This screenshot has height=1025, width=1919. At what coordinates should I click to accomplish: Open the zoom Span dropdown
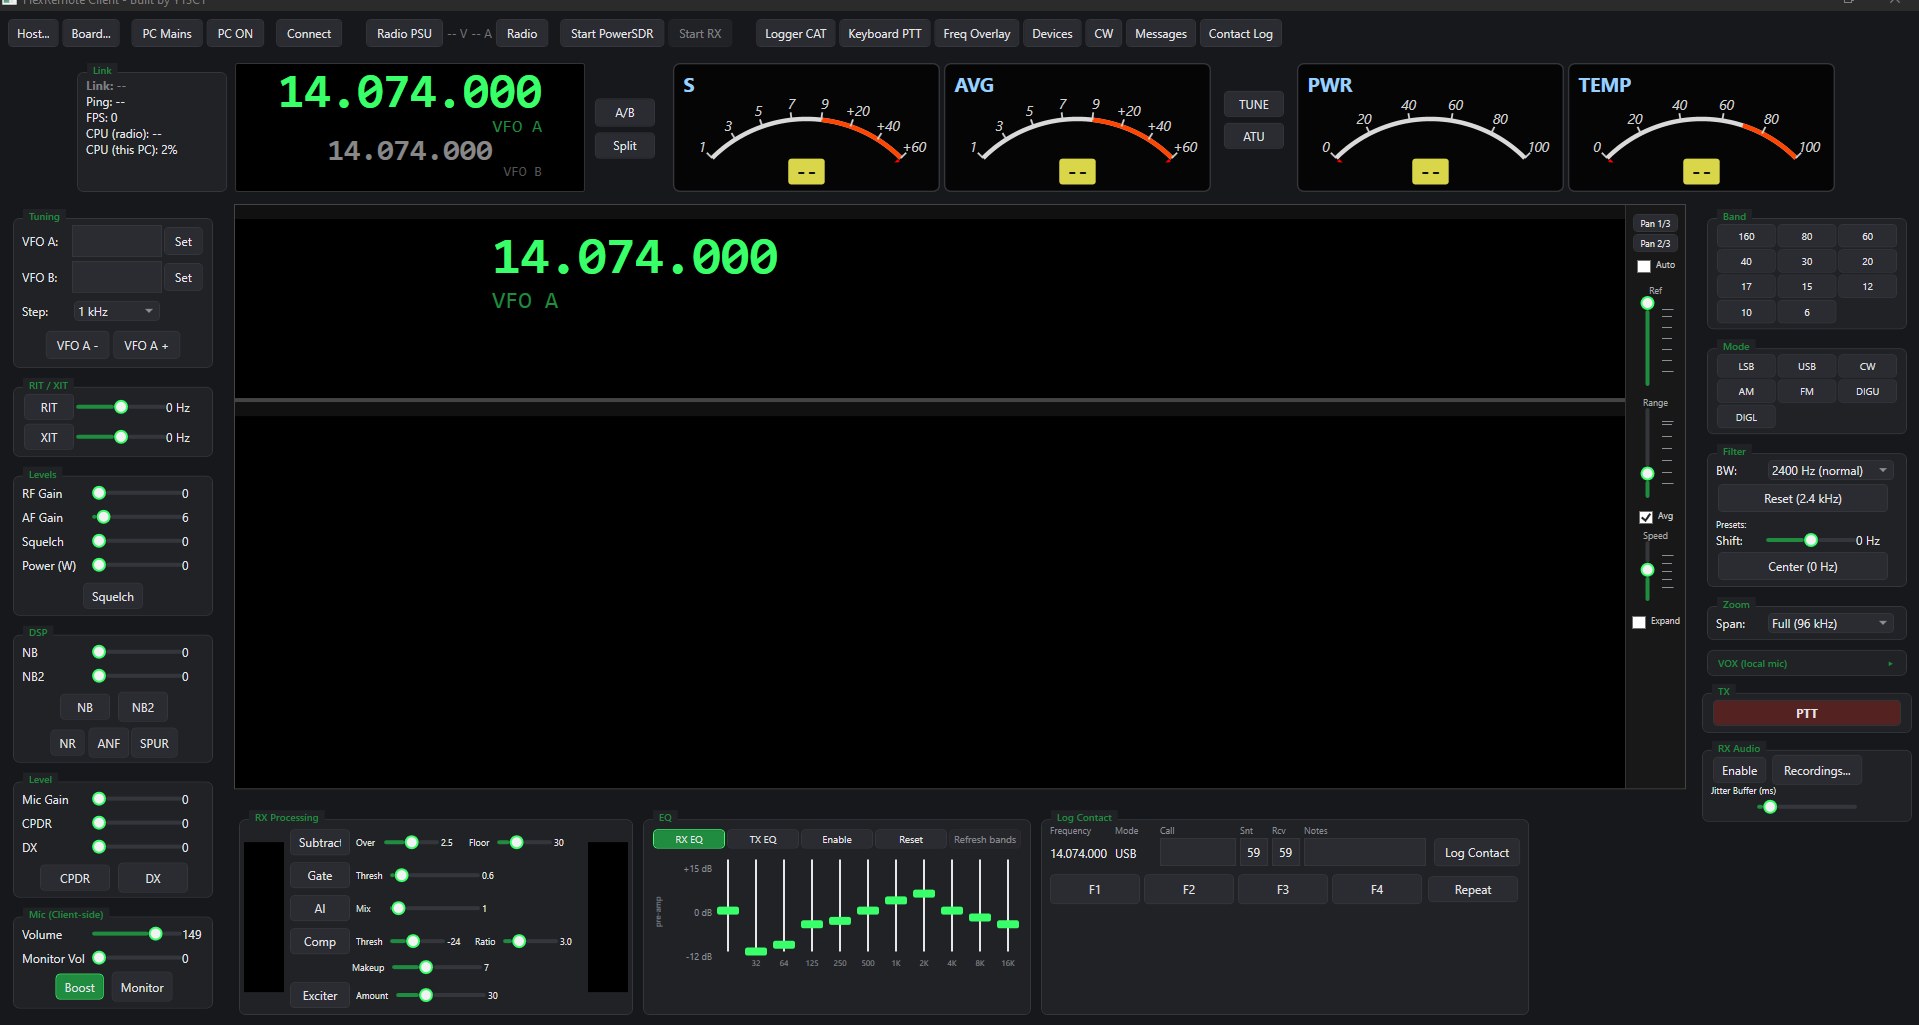click(1829, 624)
